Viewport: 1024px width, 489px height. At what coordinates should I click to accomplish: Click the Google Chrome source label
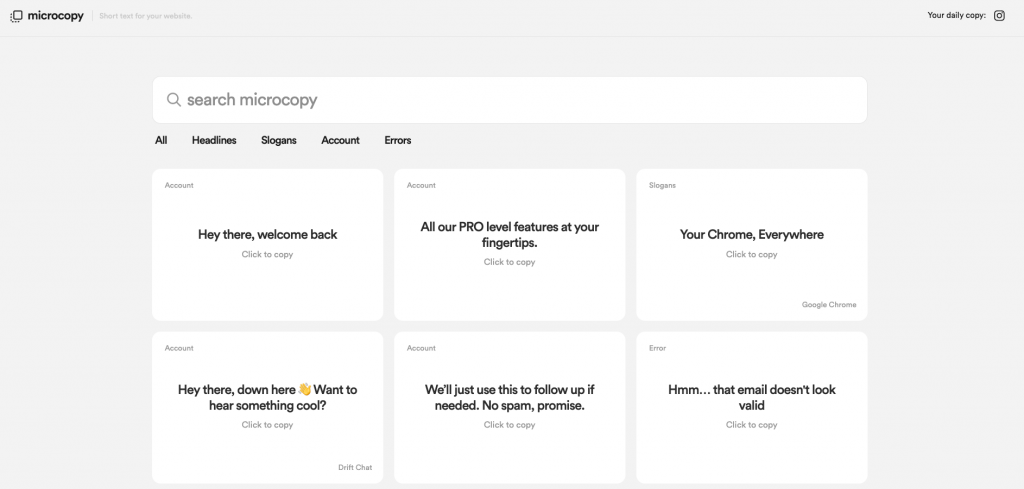coord(829,305)
